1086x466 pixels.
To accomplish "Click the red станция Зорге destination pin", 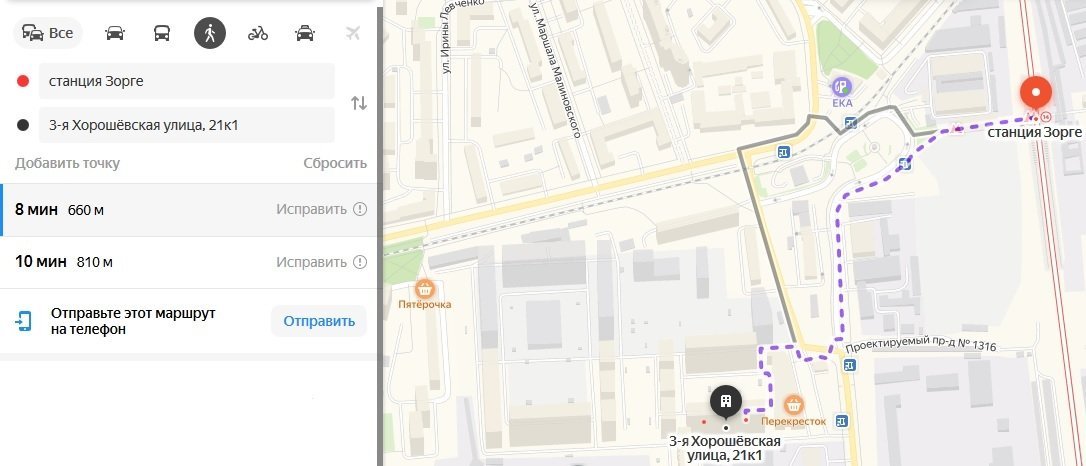I will coord(1035,97).
